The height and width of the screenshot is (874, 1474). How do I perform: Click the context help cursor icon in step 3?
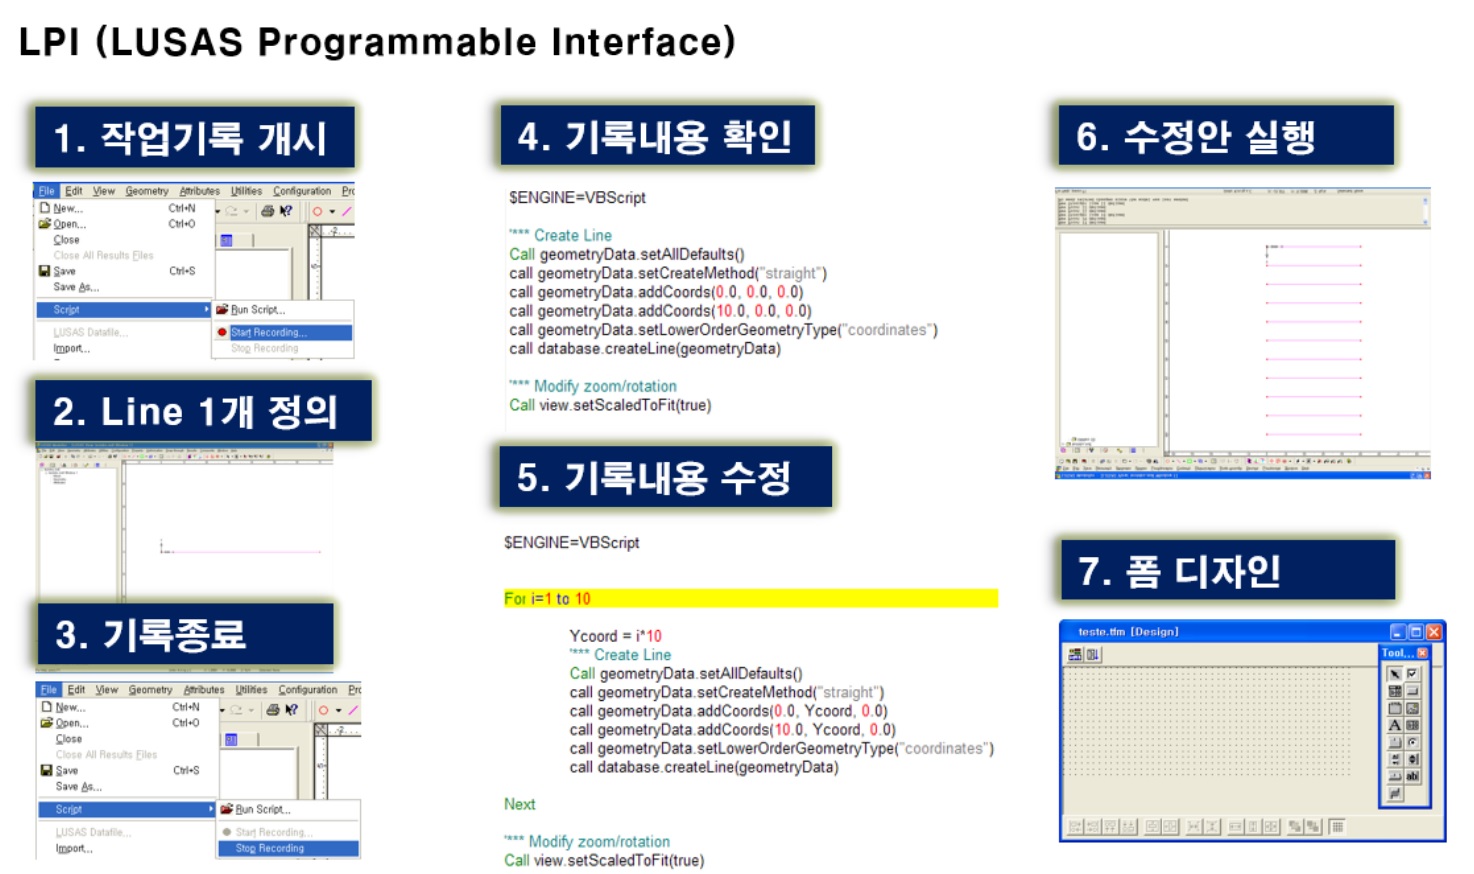point(291,710)
